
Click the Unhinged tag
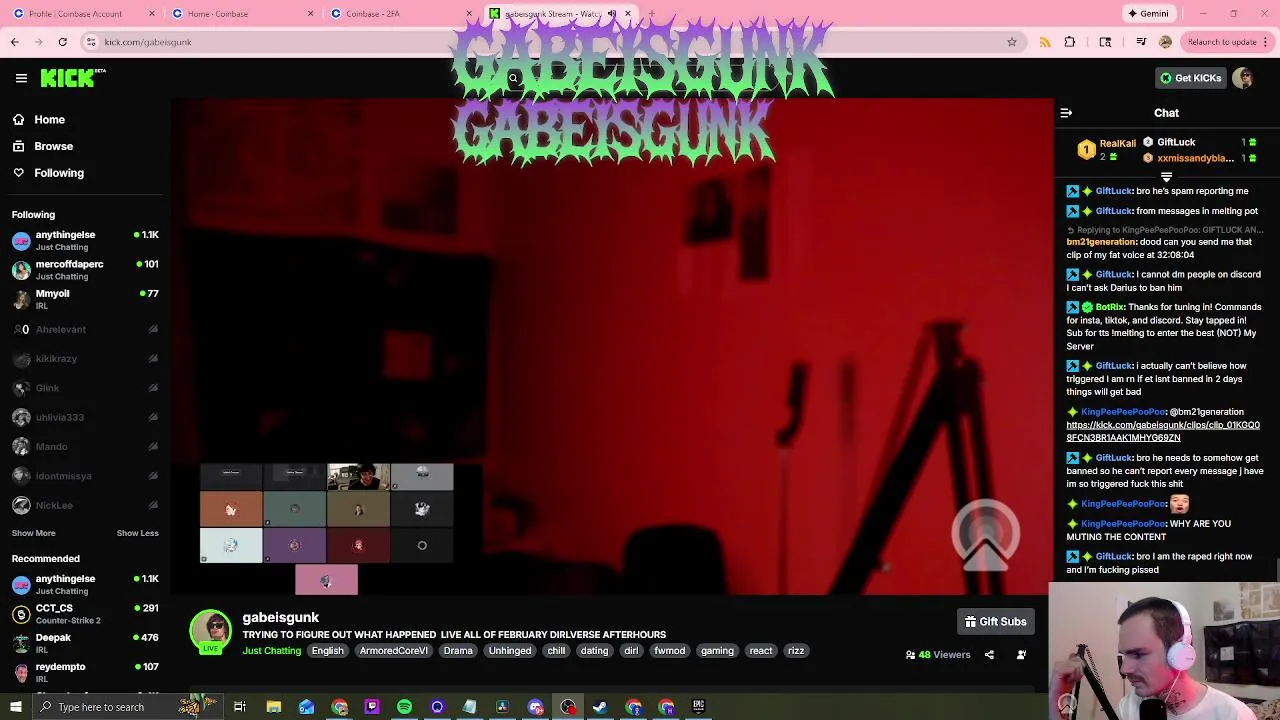tap(510, 651)
